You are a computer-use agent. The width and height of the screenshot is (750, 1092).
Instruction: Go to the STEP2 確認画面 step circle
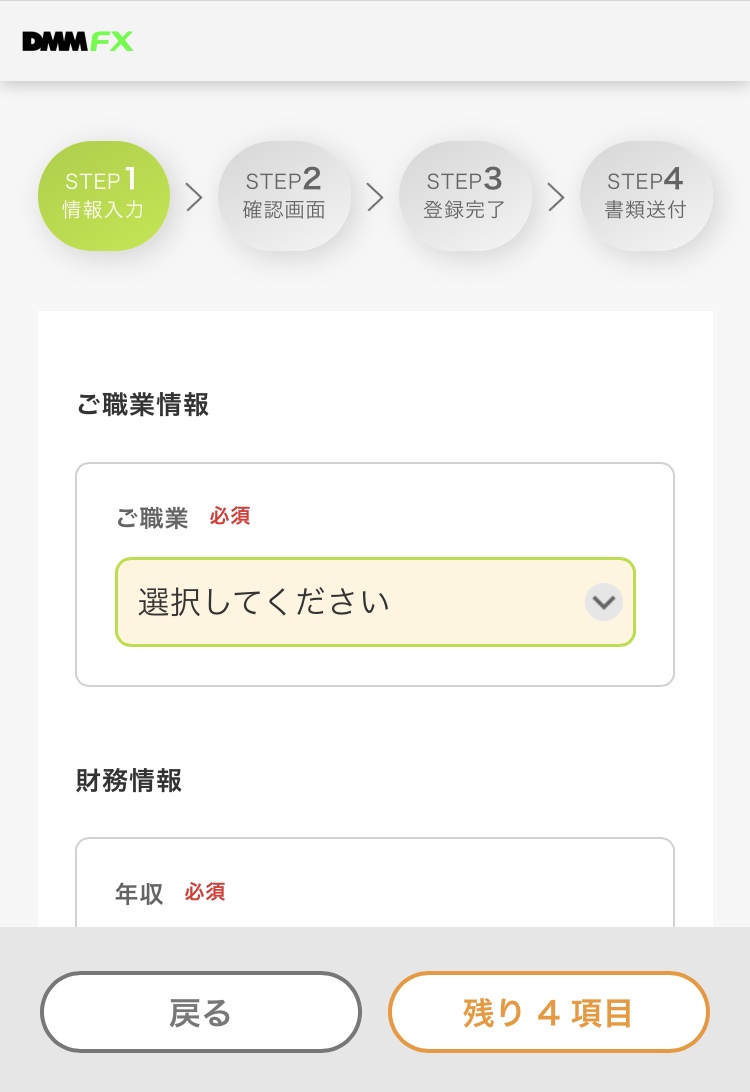tap(284, 196)
